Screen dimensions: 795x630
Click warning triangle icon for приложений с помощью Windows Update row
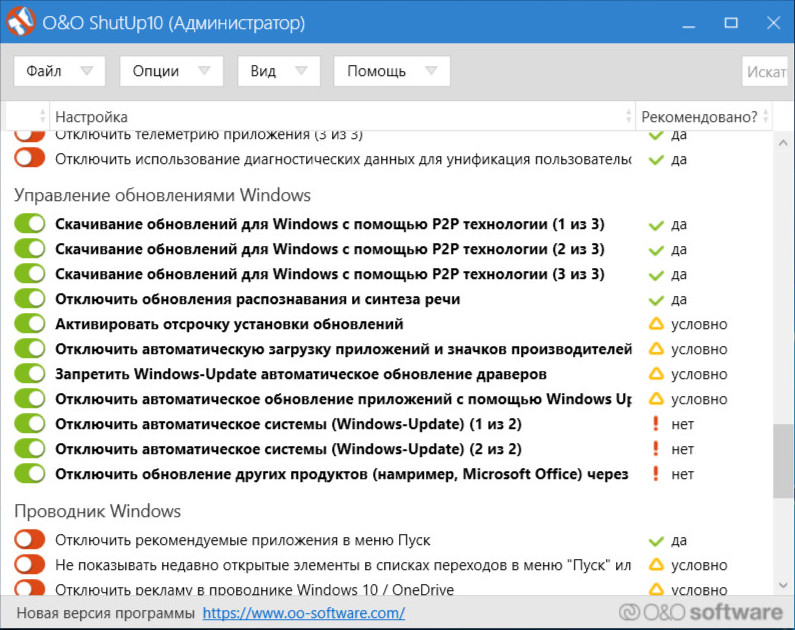656,399
